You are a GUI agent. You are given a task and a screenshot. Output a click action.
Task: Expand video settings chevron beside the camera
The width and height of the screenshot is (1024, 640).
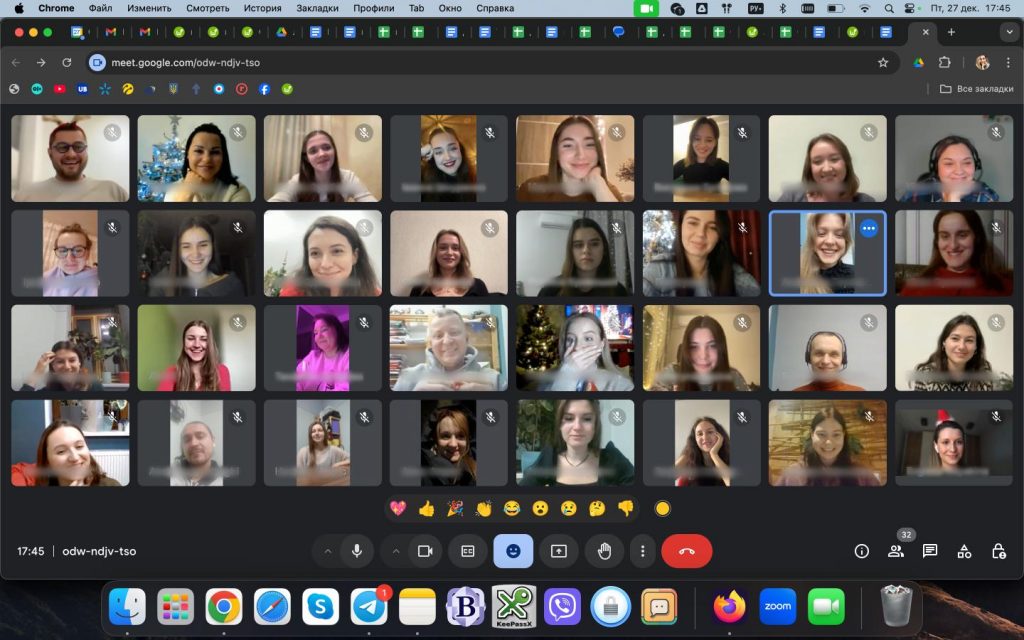tap(396, 551)
